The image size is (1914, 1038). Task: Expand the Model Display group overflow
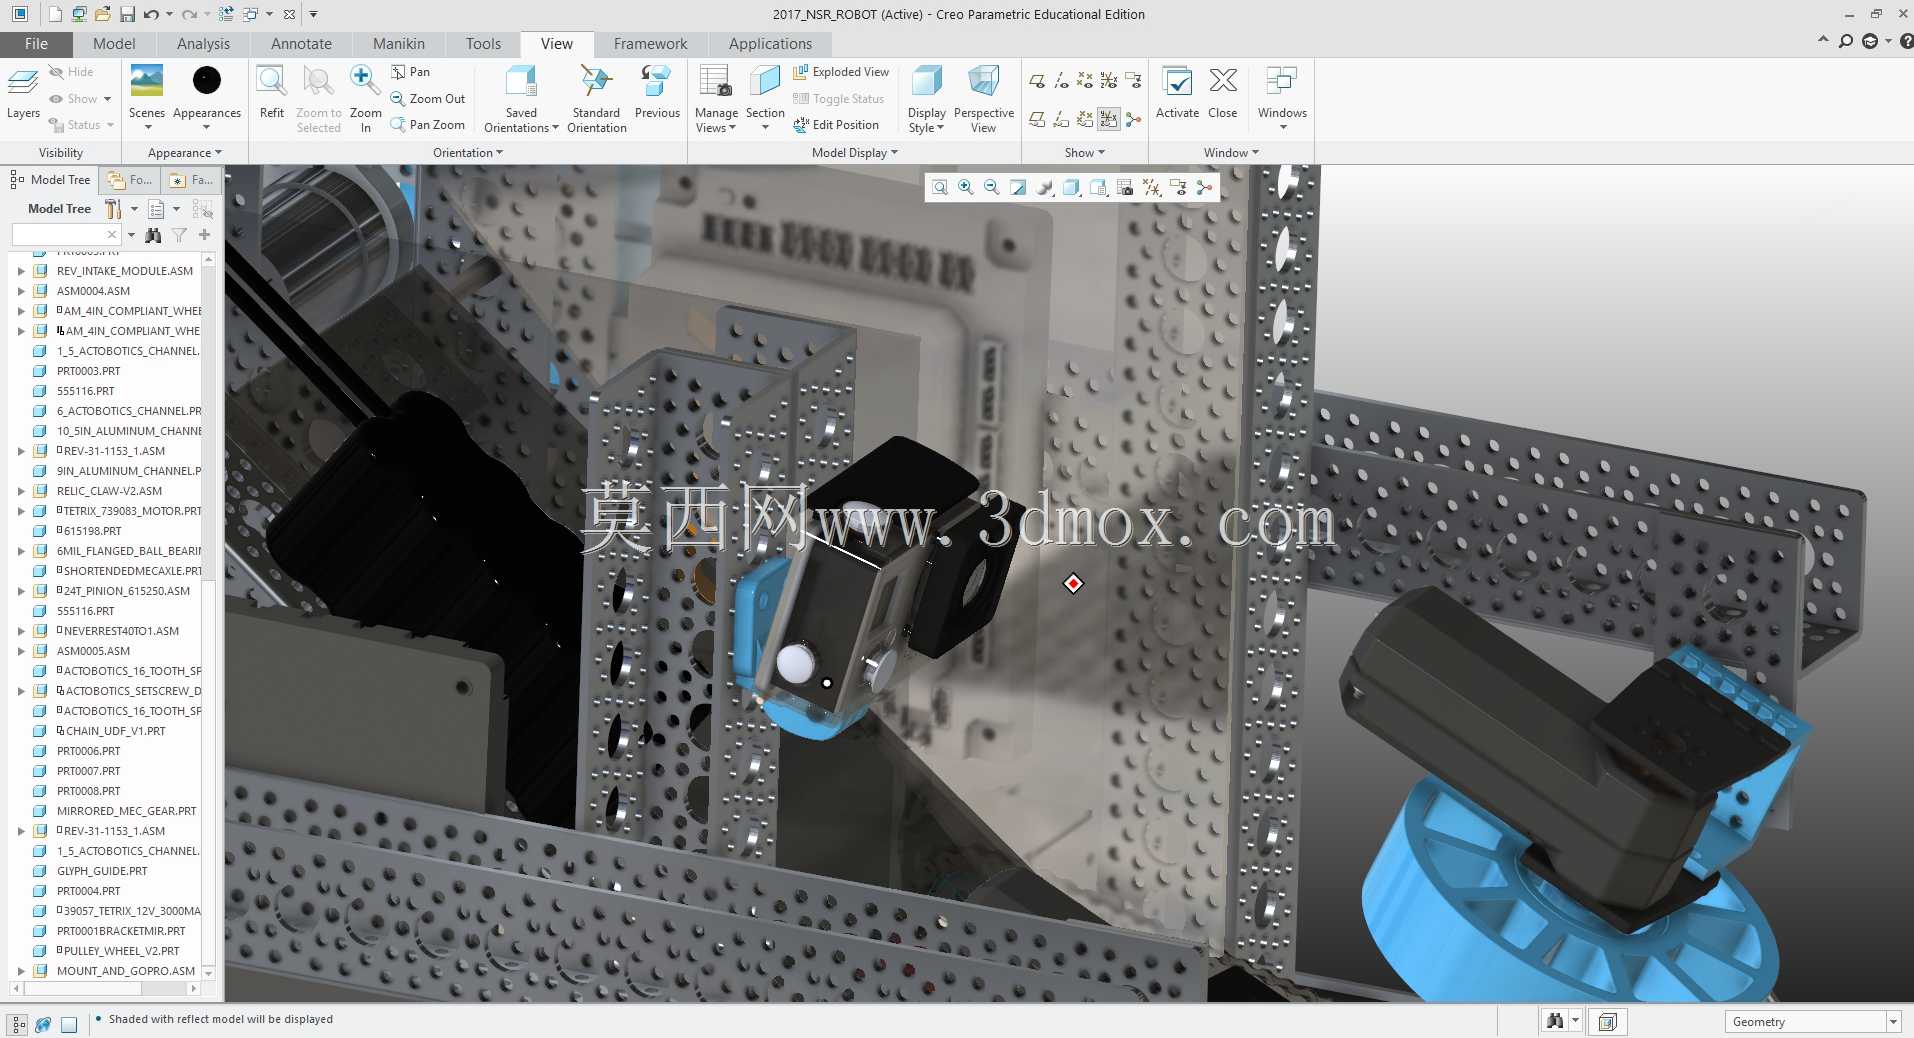click(855, 153)
